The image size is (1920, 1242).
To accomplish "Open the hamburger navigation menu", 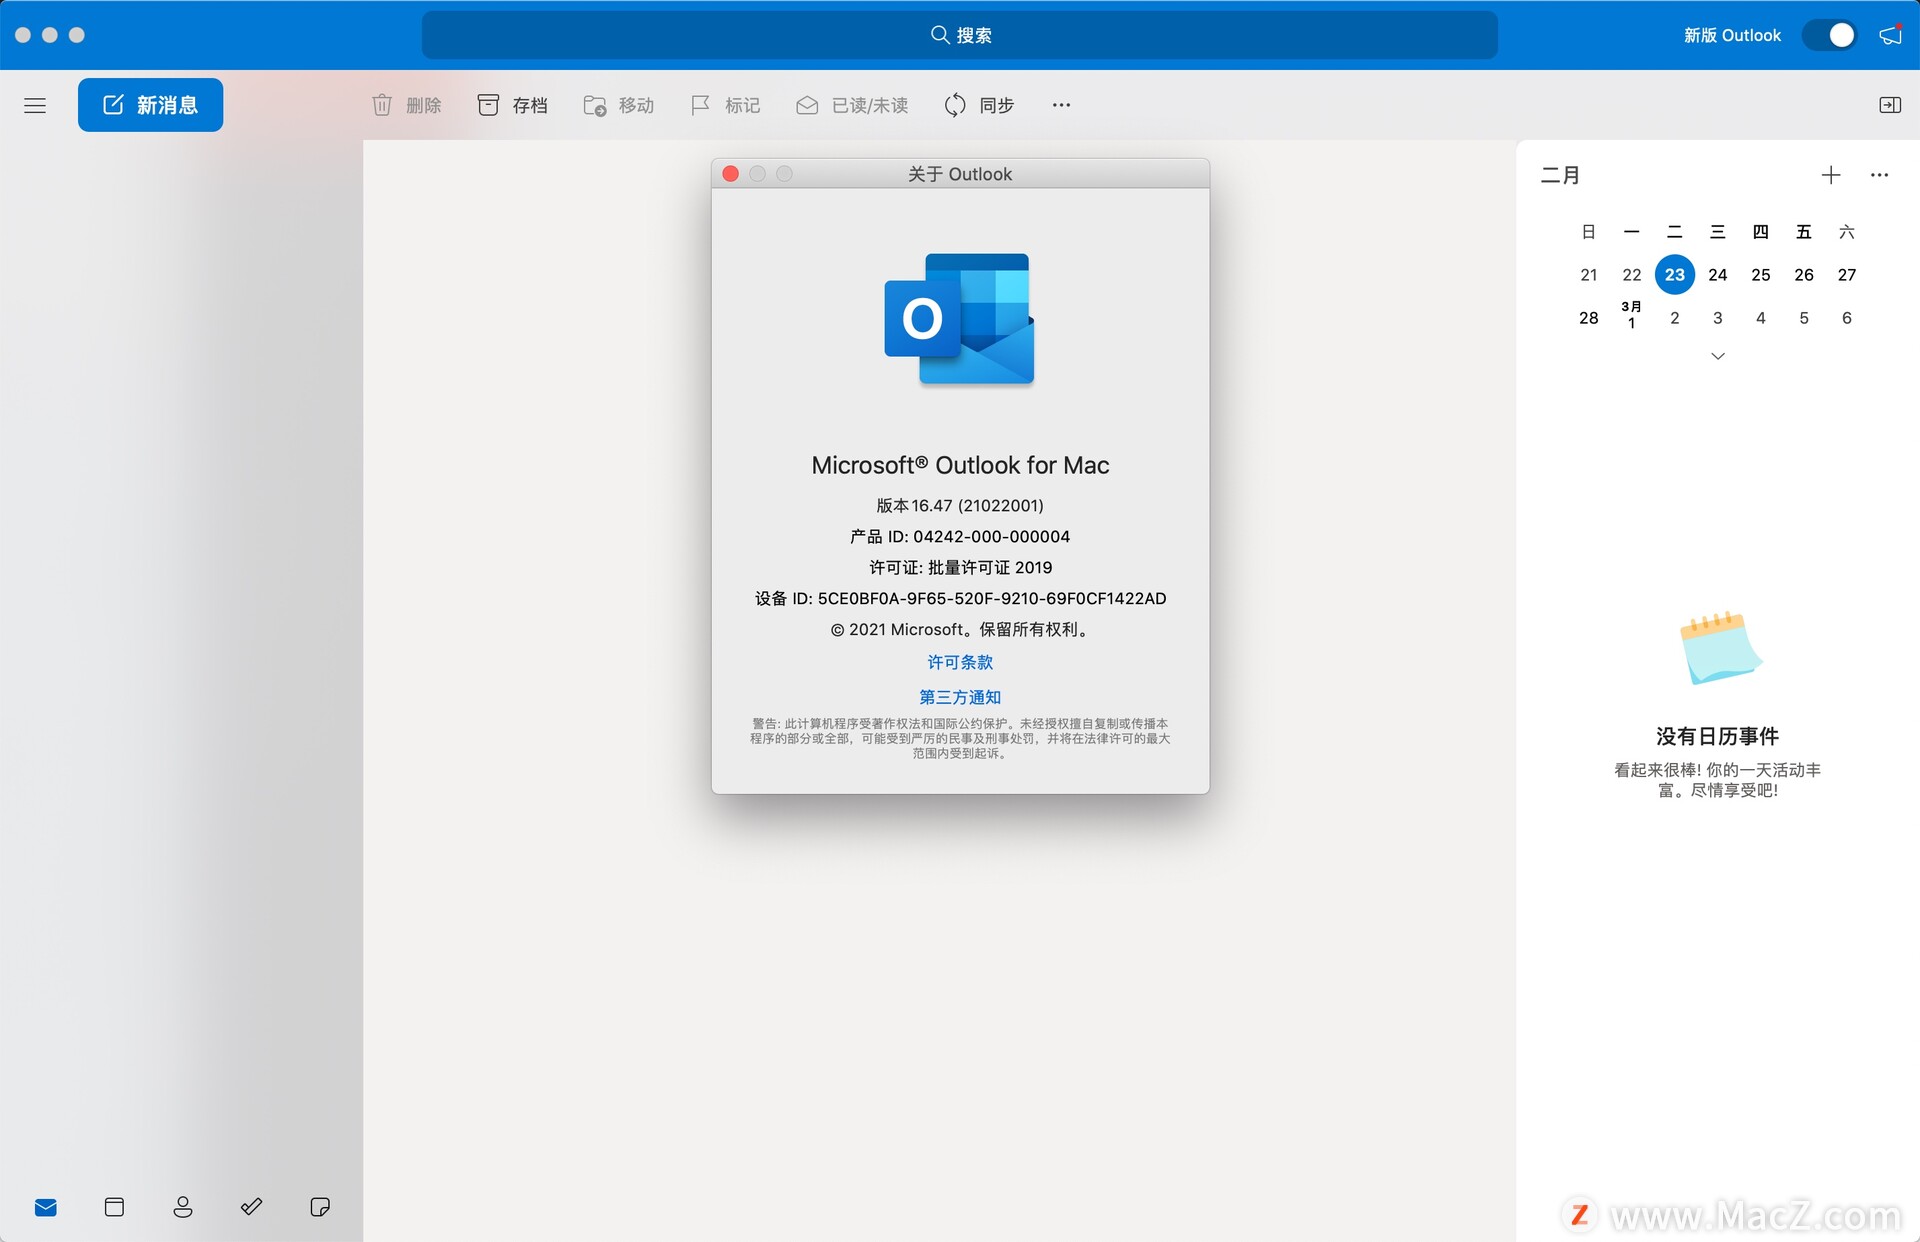I will [x=35, y=105].
